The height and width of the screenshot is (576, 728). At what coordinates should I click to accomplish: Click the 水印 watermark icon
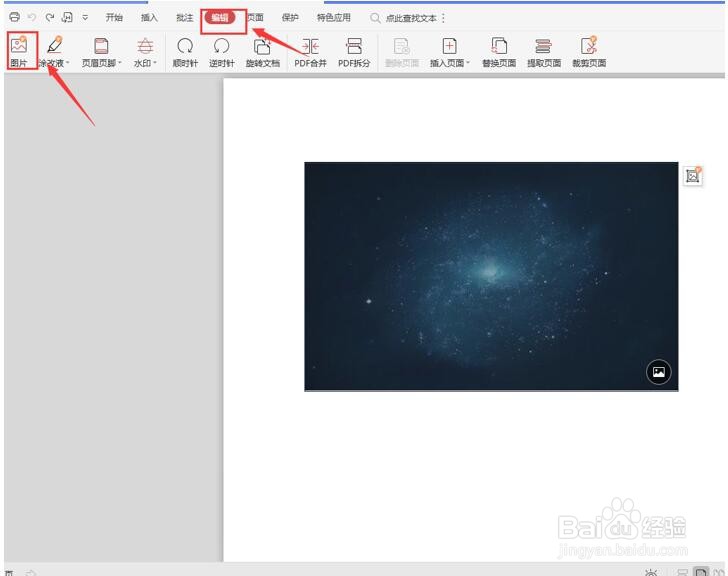pos(145,46)
